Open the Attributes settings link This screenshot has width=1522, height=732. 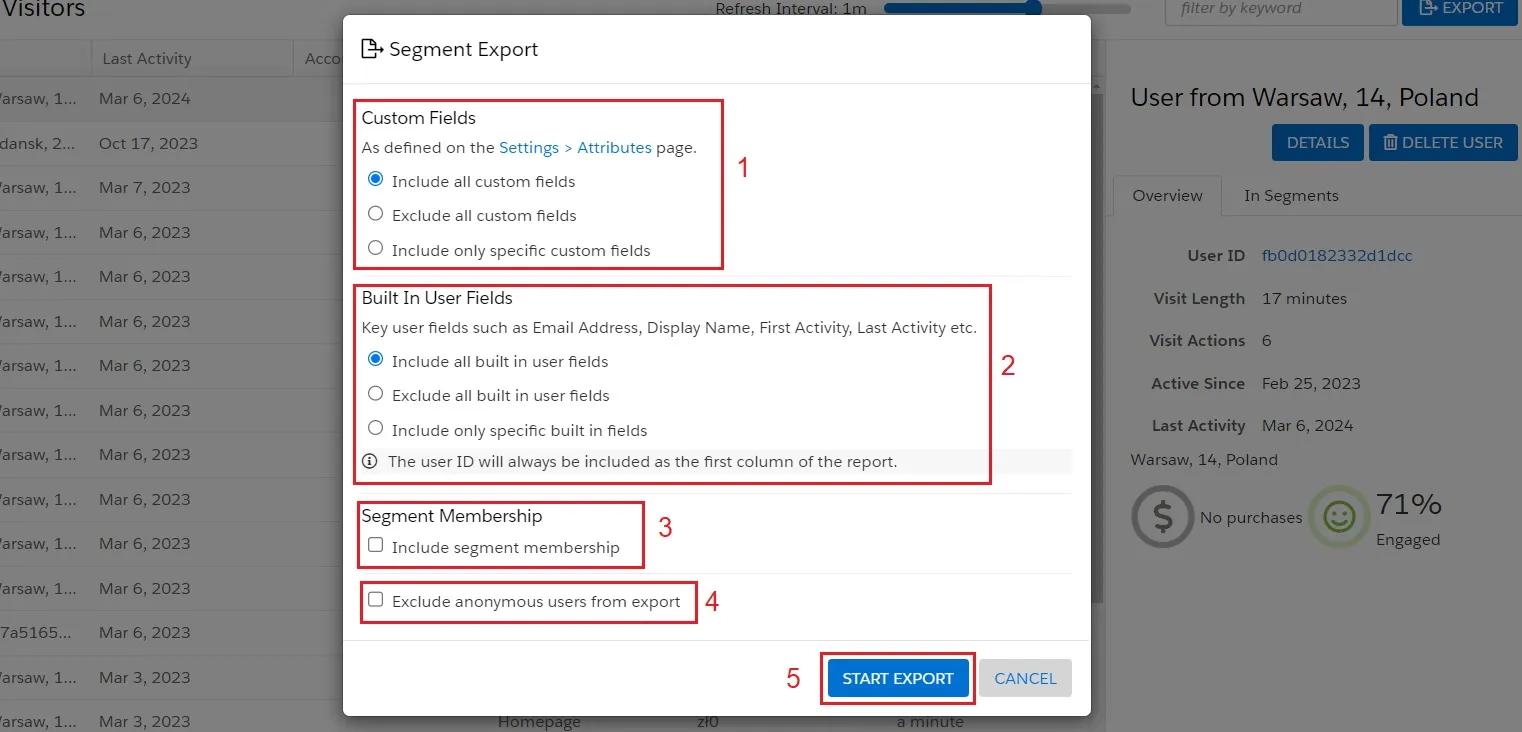click(614, 147)
